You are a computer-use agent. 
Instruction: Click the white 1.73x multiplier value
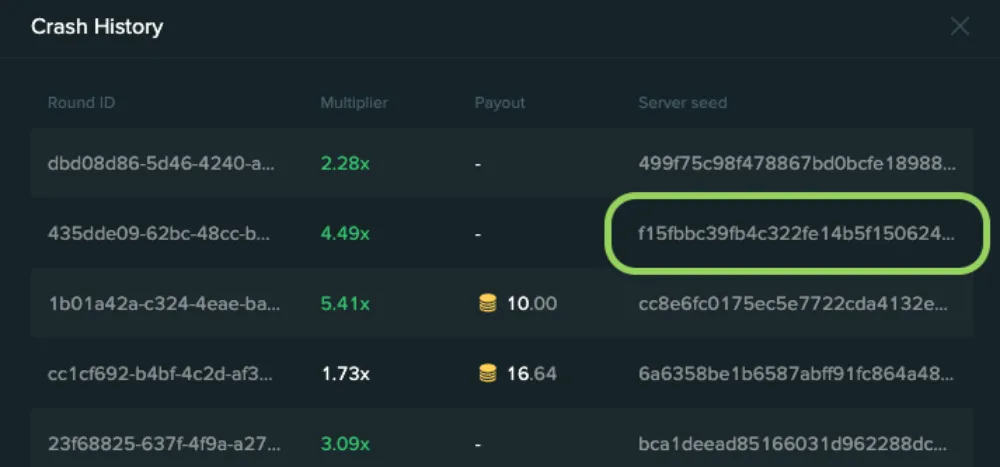tap(345, 373)
